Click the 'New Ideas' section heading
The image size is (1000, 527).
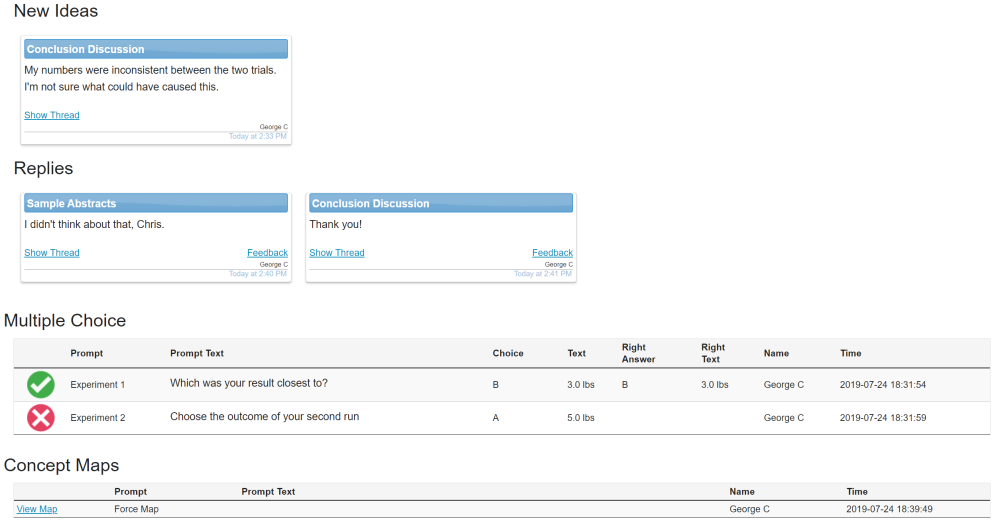point(56,11)
